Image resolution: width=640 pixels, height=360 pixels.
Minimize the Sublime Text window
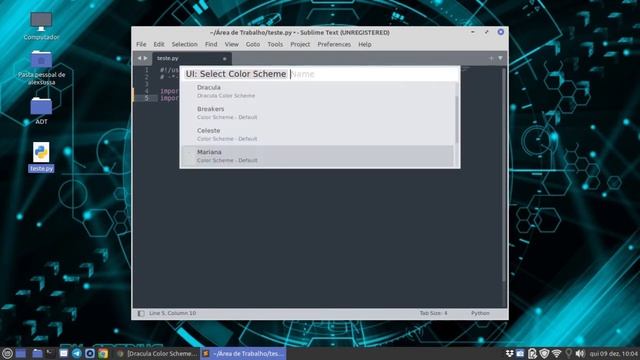[x=473, y=32]
